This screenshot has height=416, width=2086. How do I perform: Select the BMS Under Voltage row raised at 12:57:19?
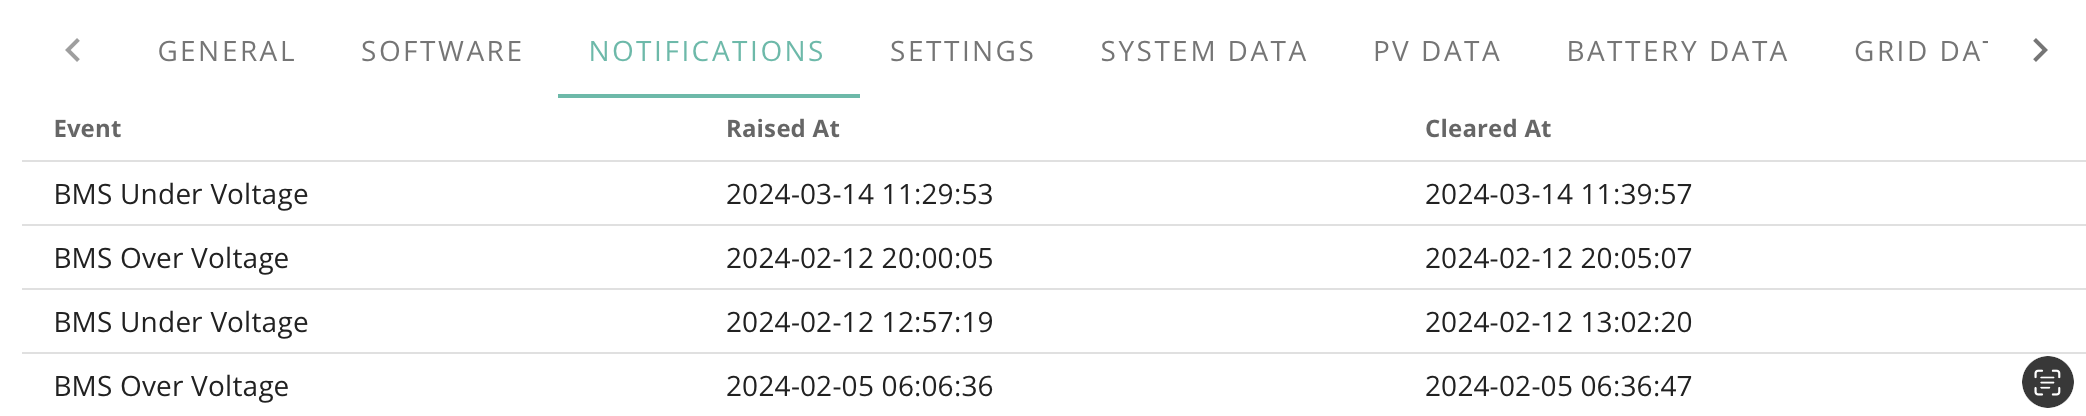[1054, 322]
